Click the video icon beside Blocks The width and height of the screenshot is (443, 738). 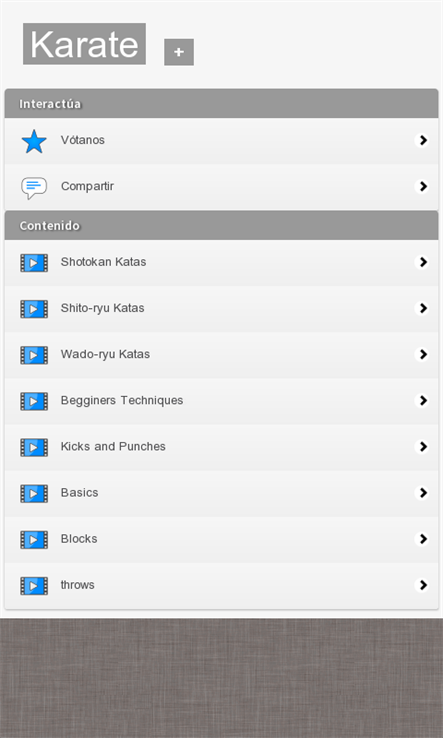(34, 539)
